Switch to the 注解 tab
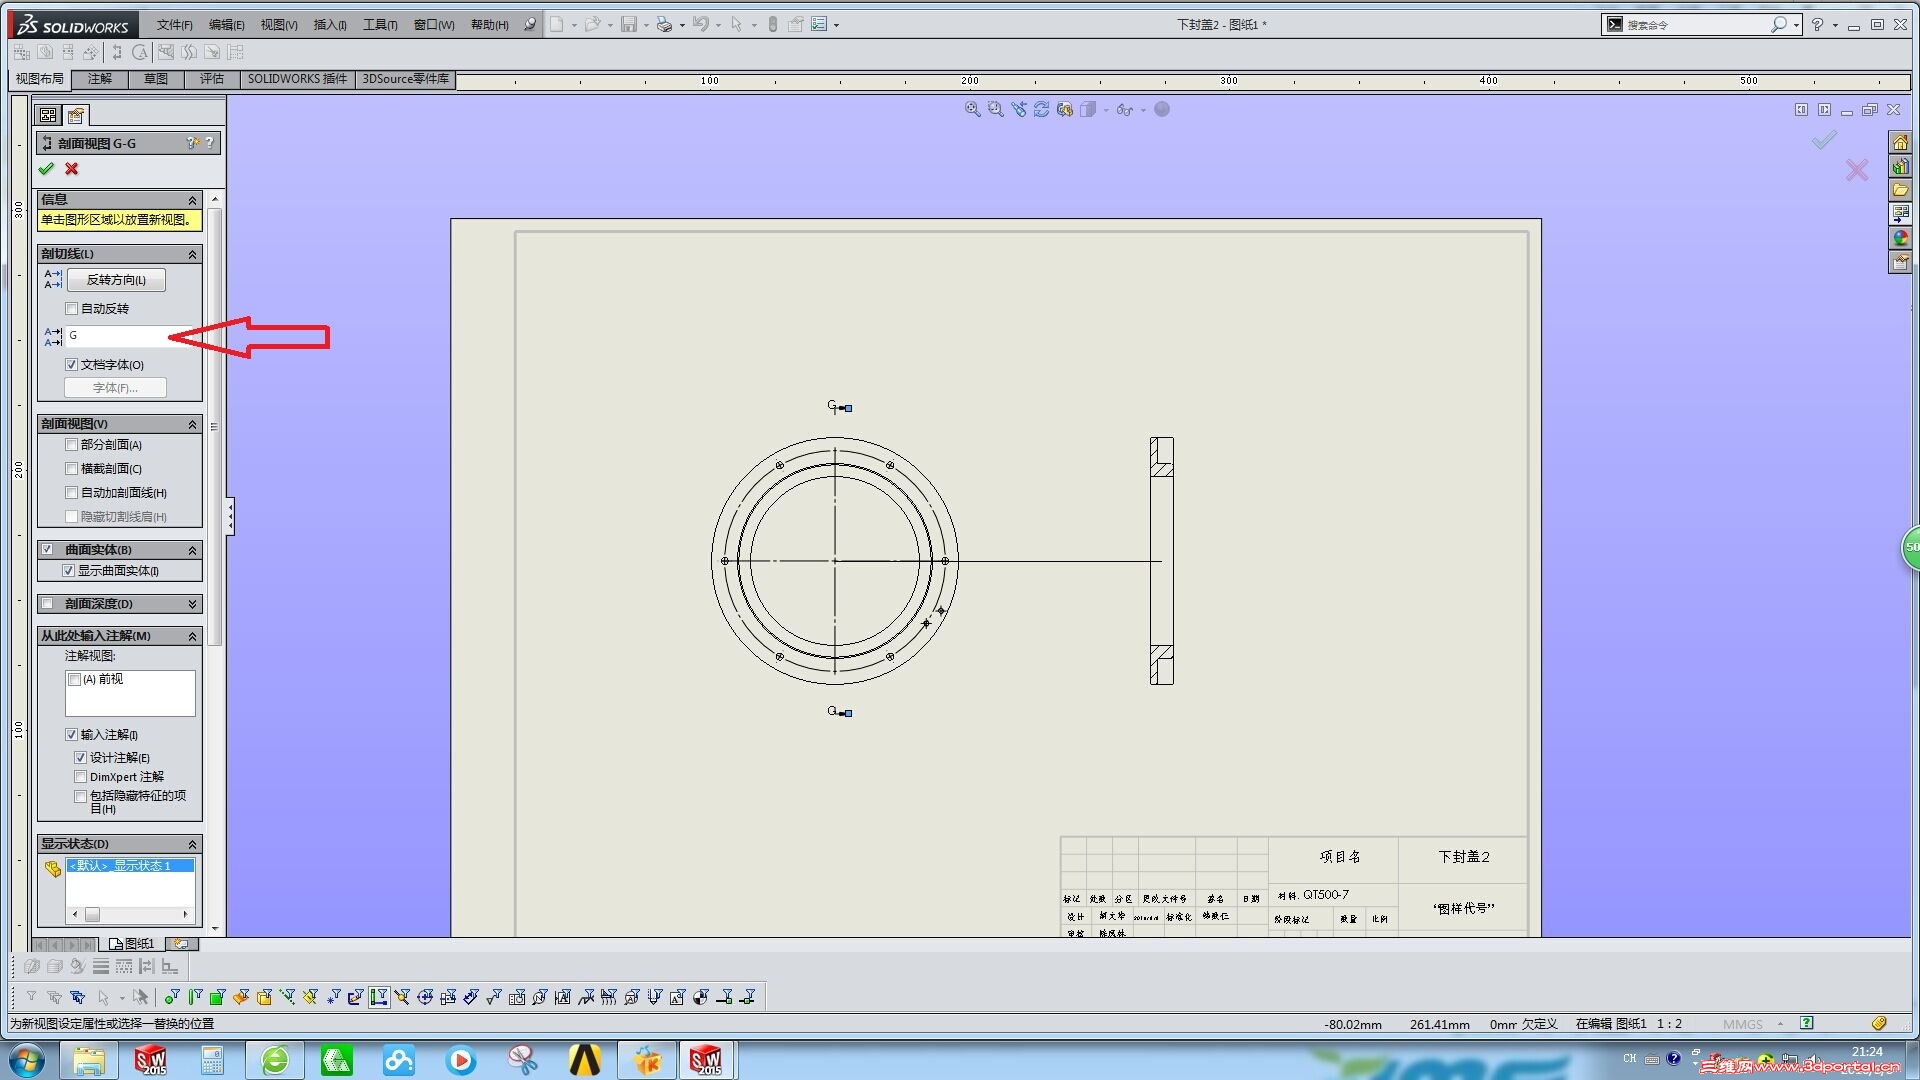This screenshot has height=1080, width=1920. (x=99, y=79)
